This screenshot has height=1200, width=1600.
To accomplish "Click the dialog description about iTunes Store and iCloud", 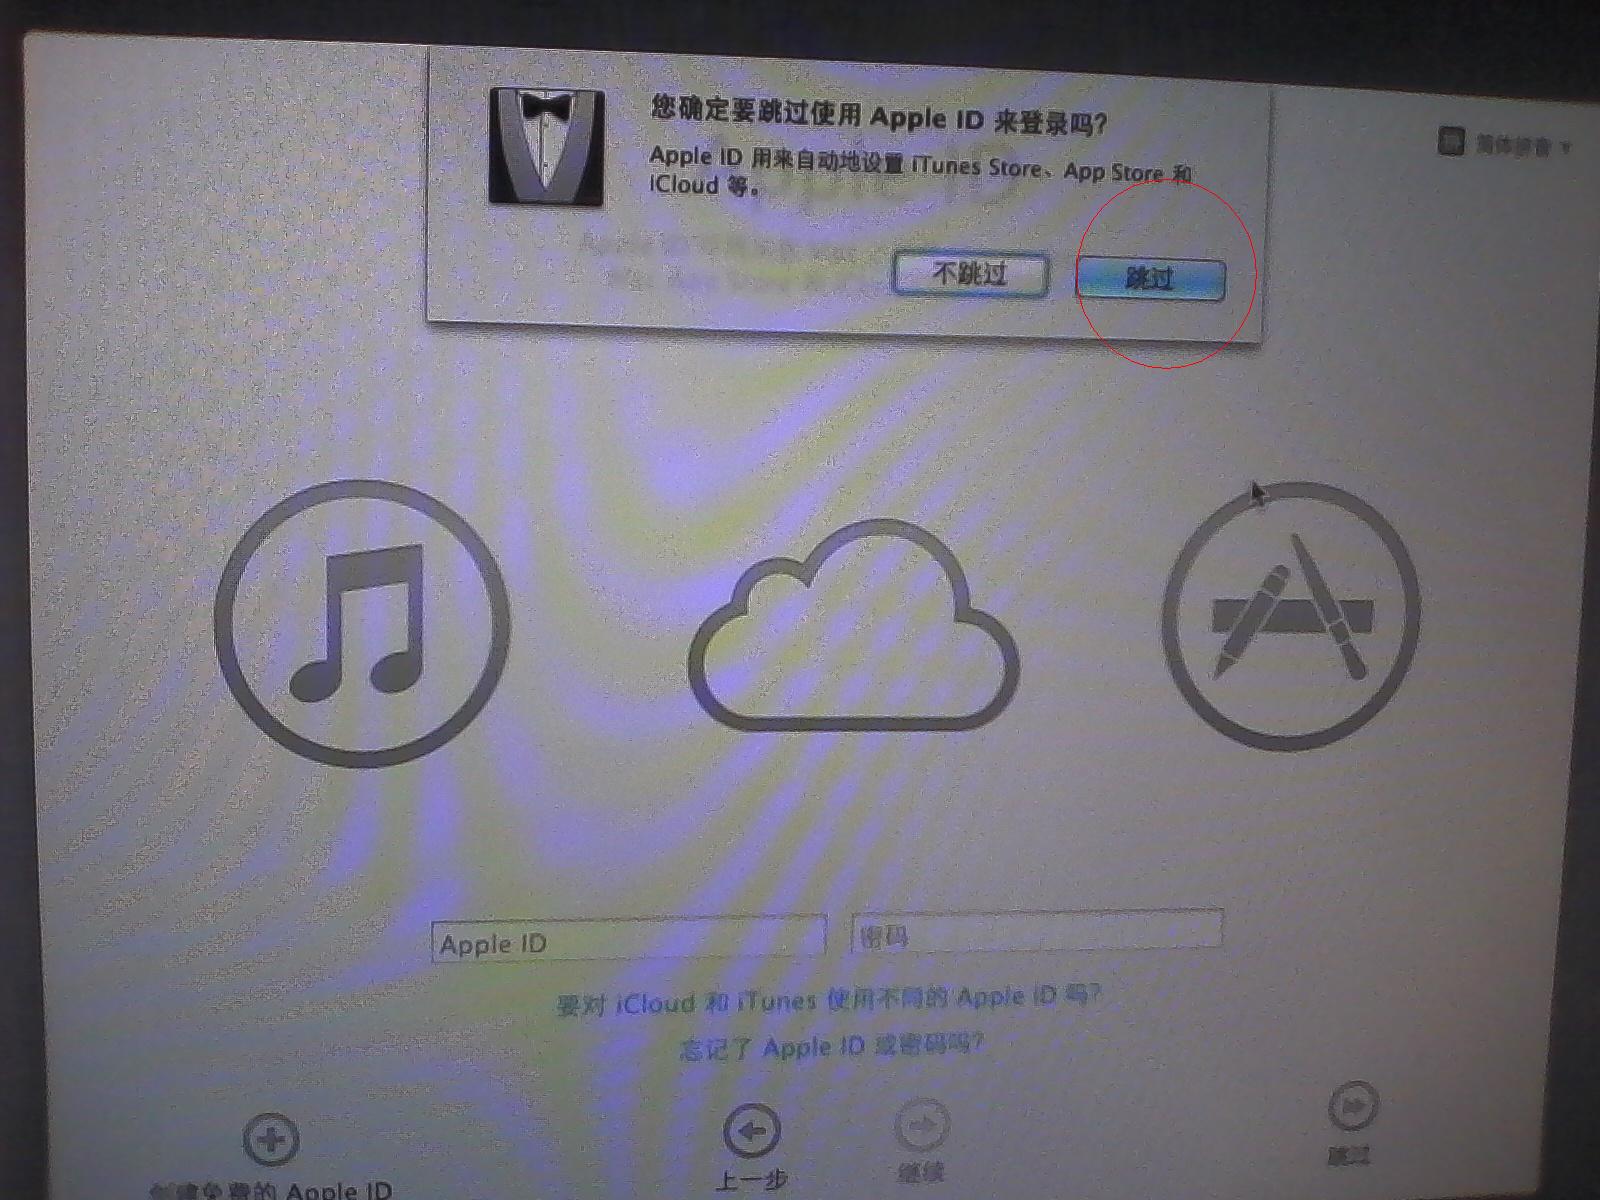I will pos(920,172).
